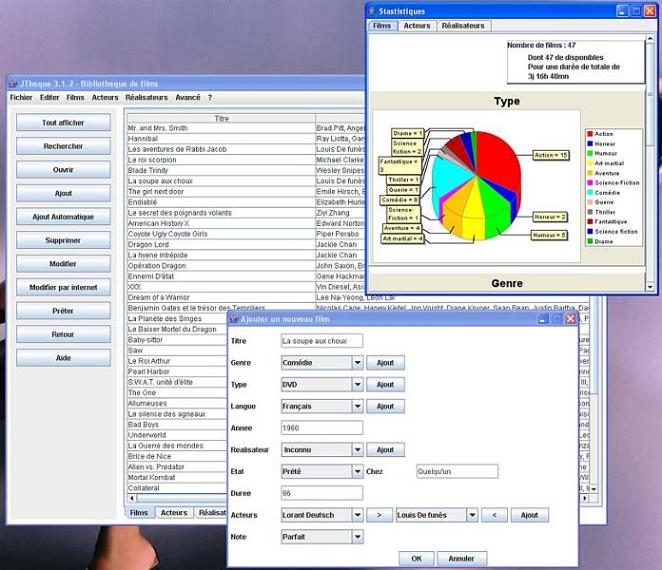Open the Réalisateurs menu in menu bar
Screen dimensions: 662x570
[x=147, y=98]
